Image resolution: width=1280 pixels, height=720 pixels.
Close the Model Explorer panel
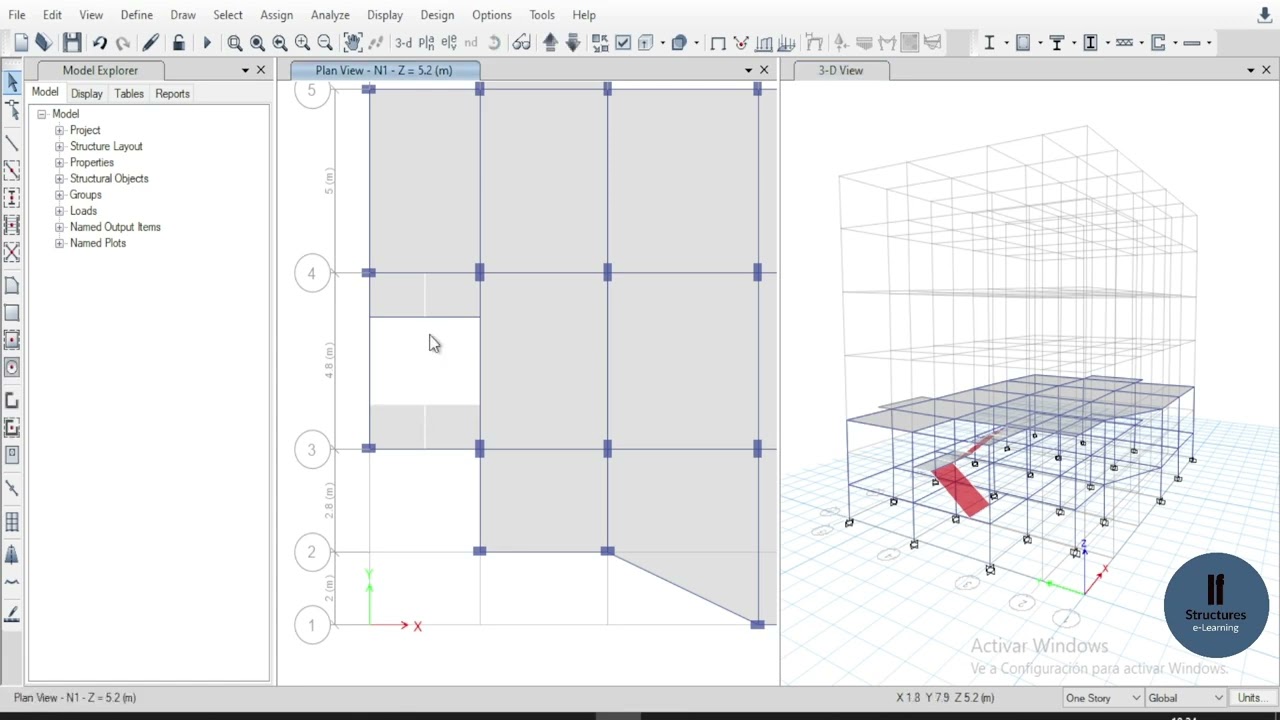point(261,70)
